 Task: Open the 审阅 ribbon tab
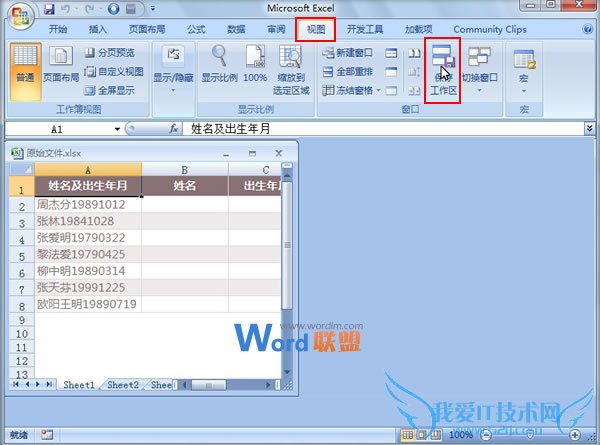click(x=276, y=29)
